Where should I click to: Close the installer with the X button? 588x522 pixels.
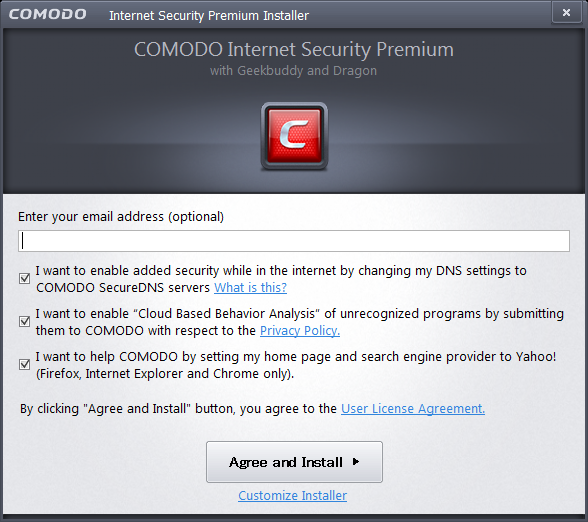pos(566,13)
